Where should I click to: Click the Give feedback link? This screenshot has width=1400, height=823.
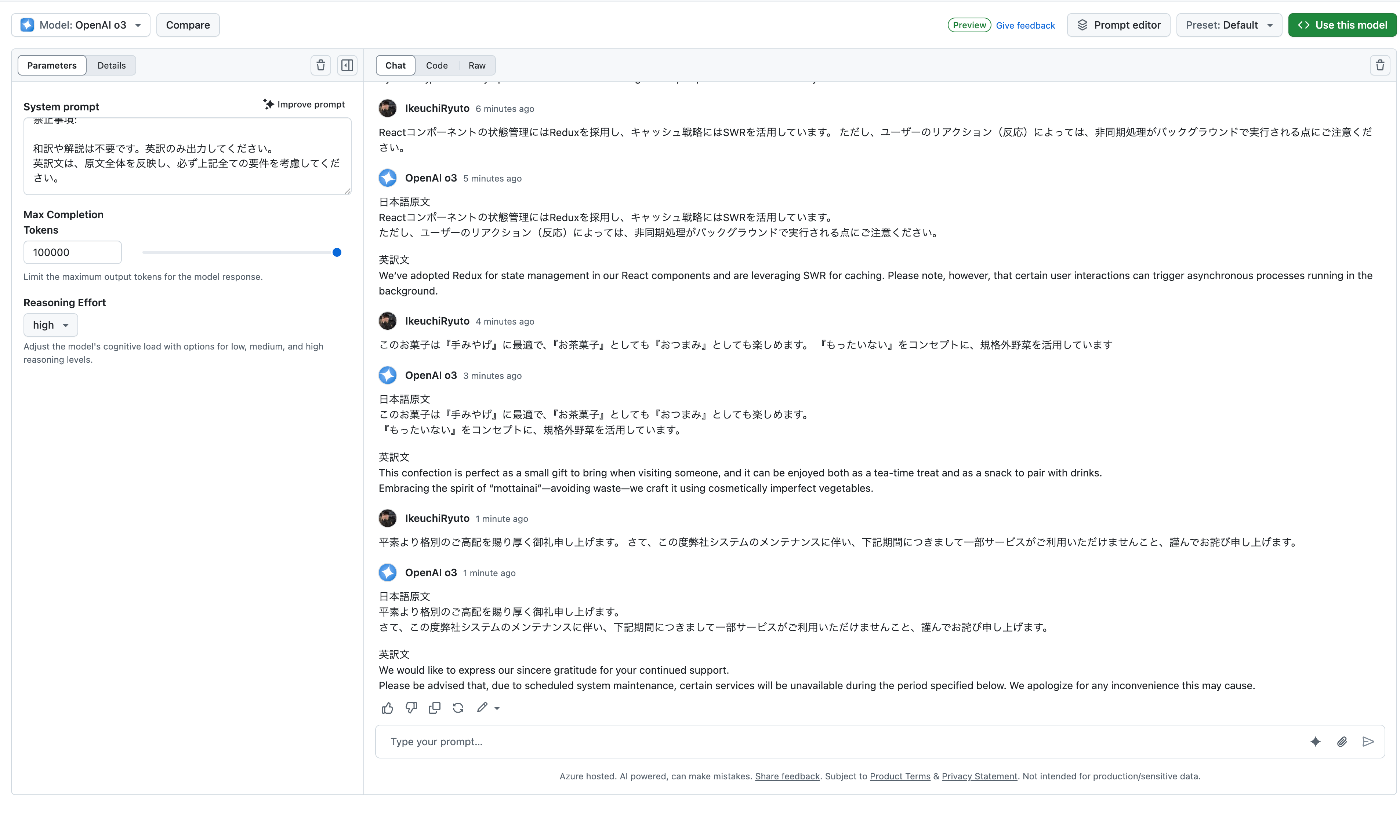(x=1025, y=25)
